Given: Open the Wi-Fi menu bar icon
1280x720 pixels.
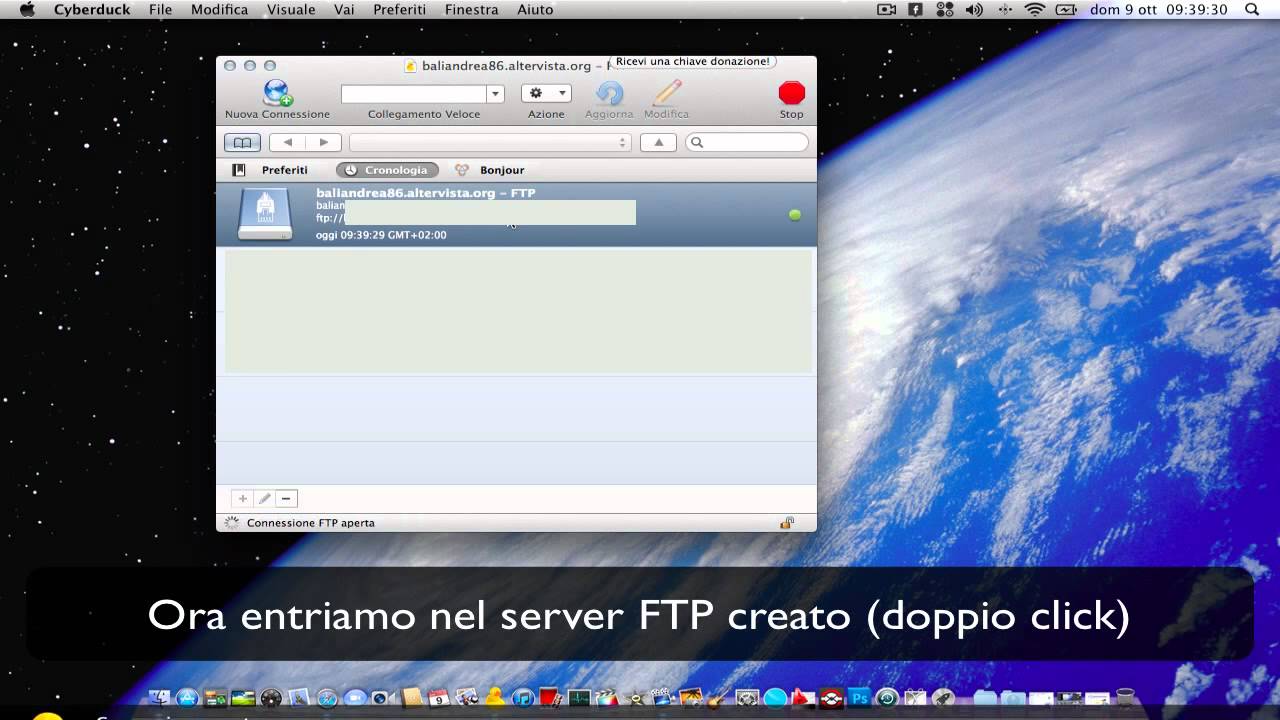Looking at the screenshot, I should 1035,9.
